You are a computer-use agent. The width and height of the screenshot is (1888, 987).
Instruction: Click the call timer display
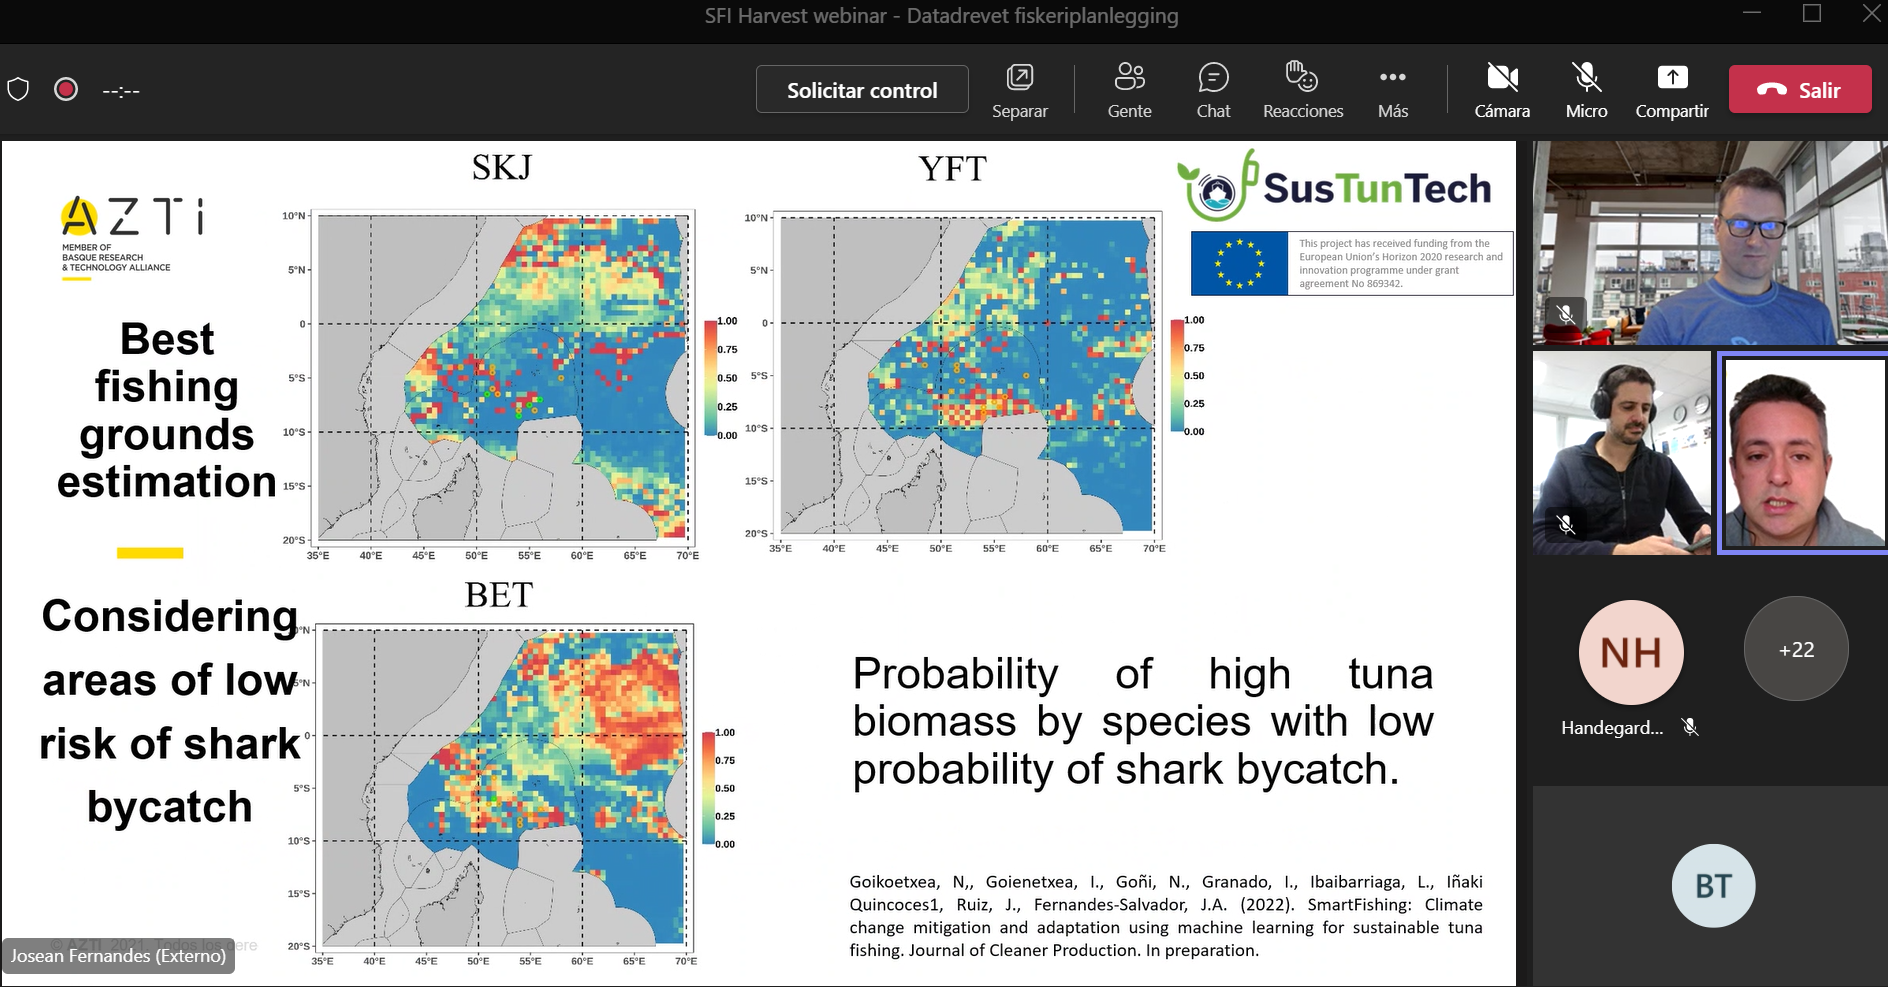coord(121,91)
